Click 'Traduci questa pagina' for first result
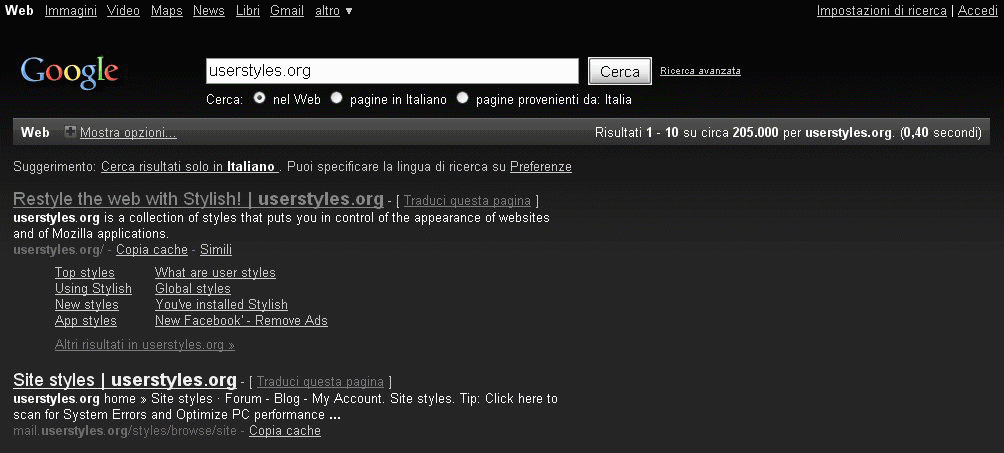 click(467, 201)
